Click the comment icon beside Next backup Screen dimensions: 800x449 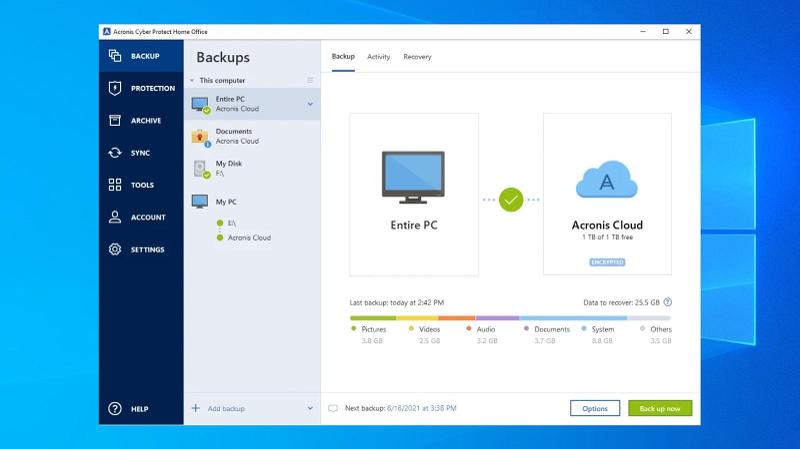(333, 408)
